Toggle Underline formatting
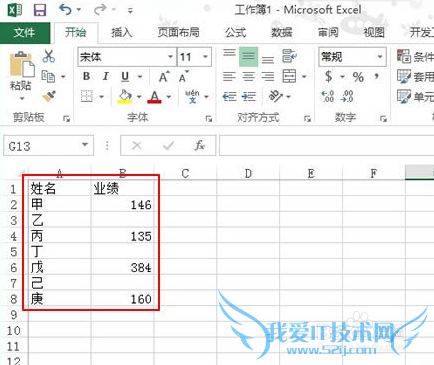The image size is (434, 365). (125, 77)
